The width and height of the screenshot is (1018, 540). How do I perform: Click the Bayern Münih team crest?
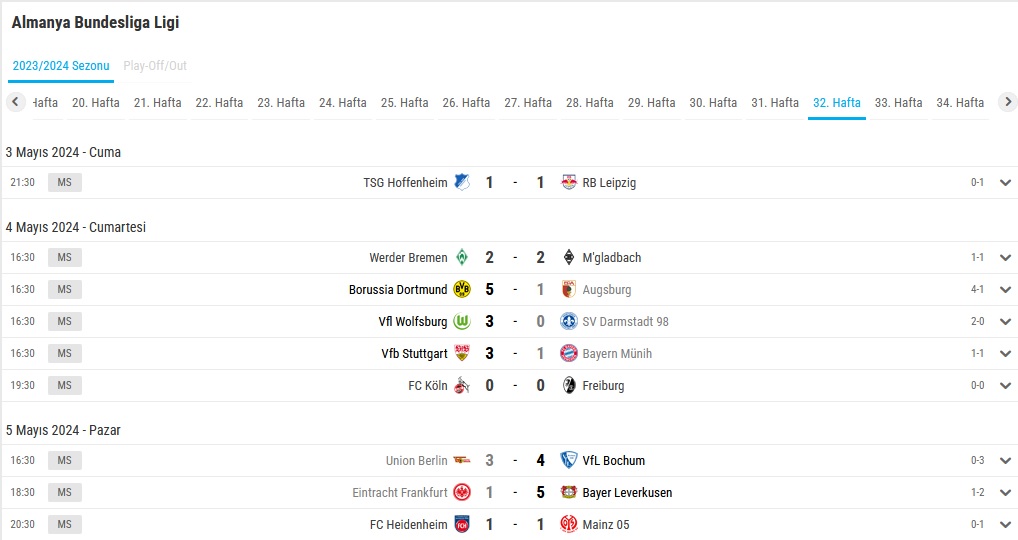click(569, 353)
